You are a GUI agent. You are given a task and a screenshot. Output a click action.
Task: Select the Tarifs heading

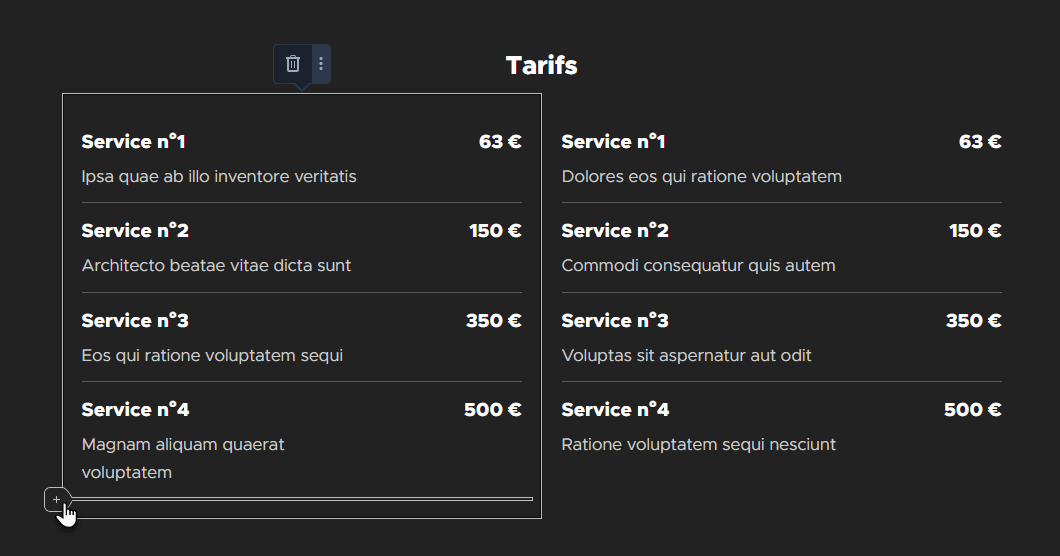[541, 66]
